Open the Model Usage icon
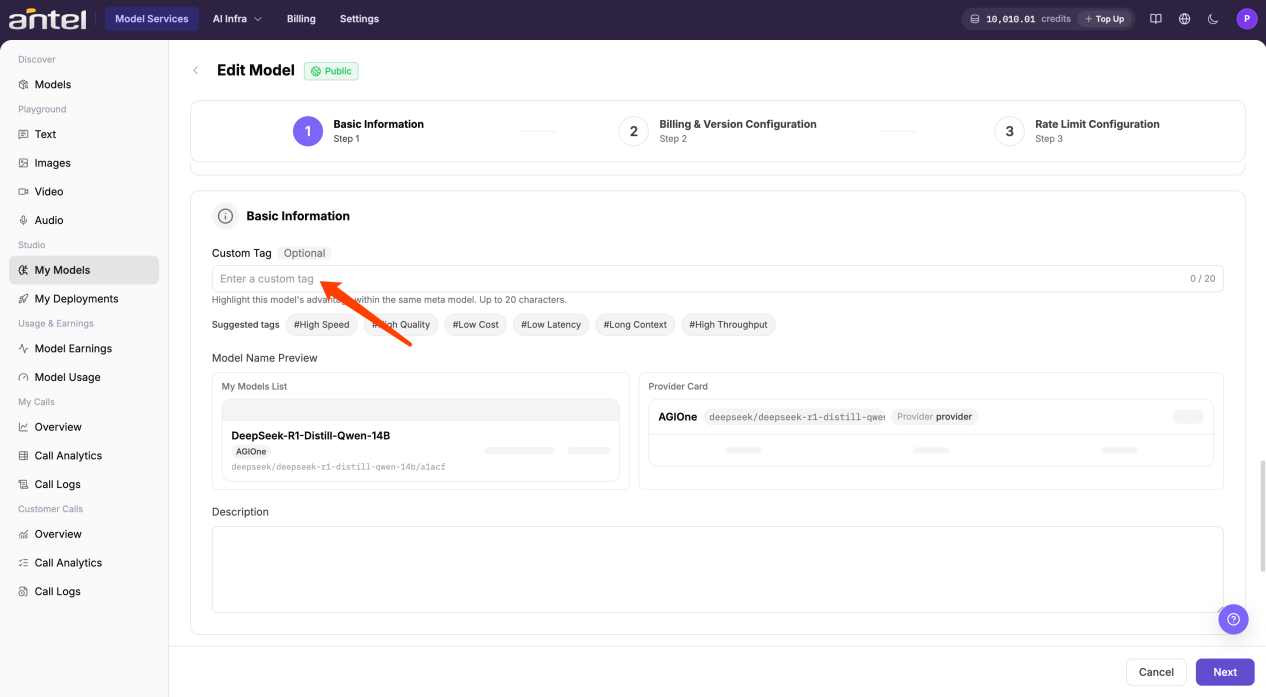This screenshot has width=1266, height=697. pyautogui.click(x=24, y=377)
